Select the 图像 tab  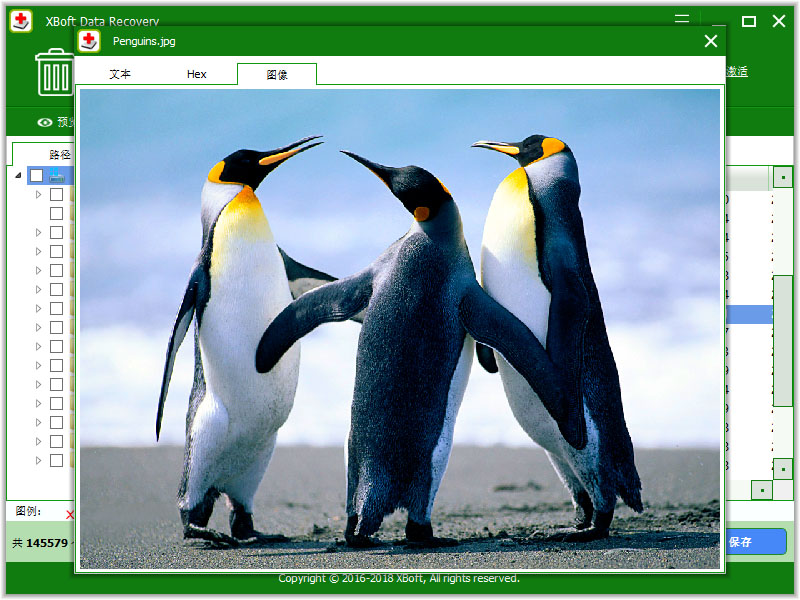(x=277, y=74)
